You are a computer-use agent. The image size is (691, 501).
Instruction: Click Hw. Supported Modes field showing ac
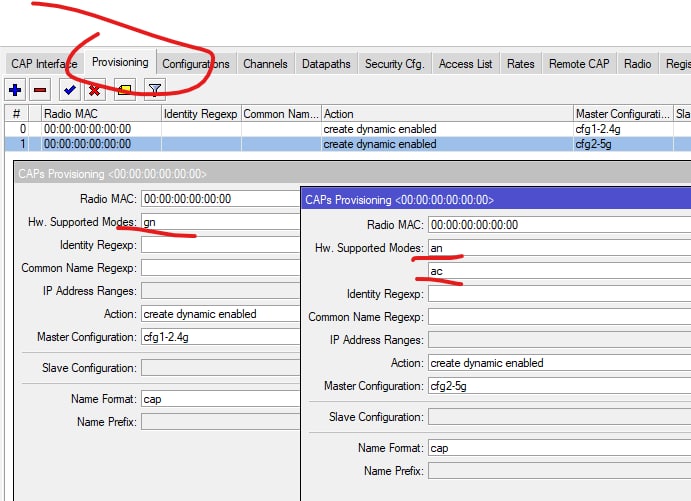click(559, 271)
